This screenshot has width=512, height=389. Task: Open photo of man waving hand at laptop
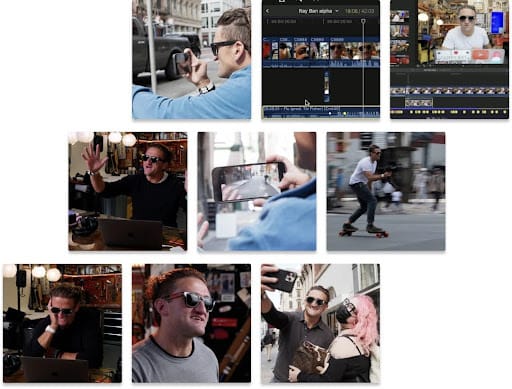pyautogui.click(x=128, y=191)
